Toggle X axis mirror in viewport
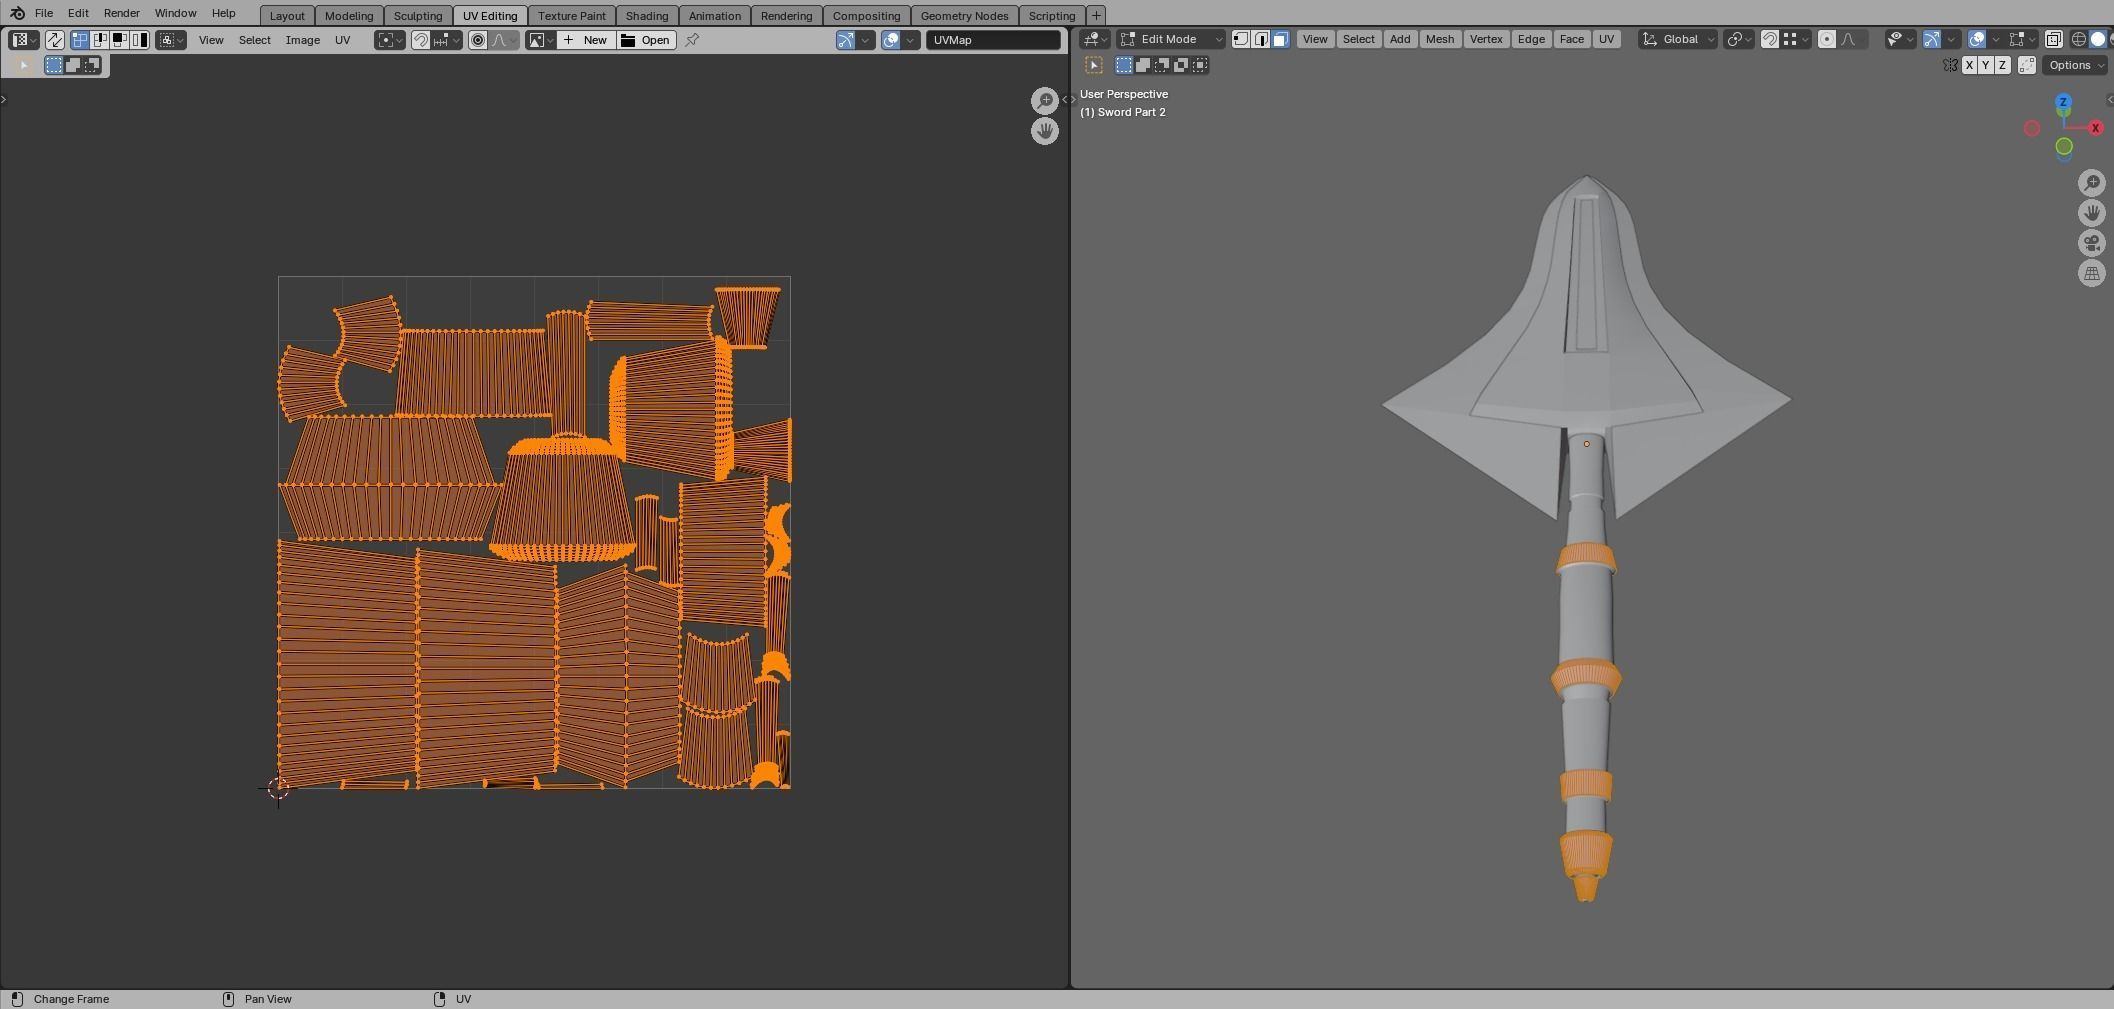Viewport: 2114px width, 1009px height. click(1969, 65)
